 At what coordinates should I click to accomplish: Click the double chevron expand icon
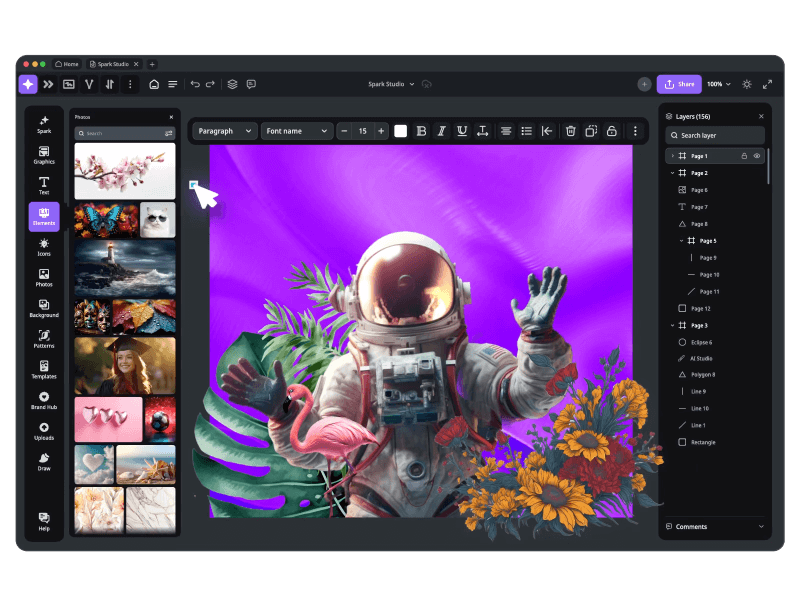click(x=48, y=84)
